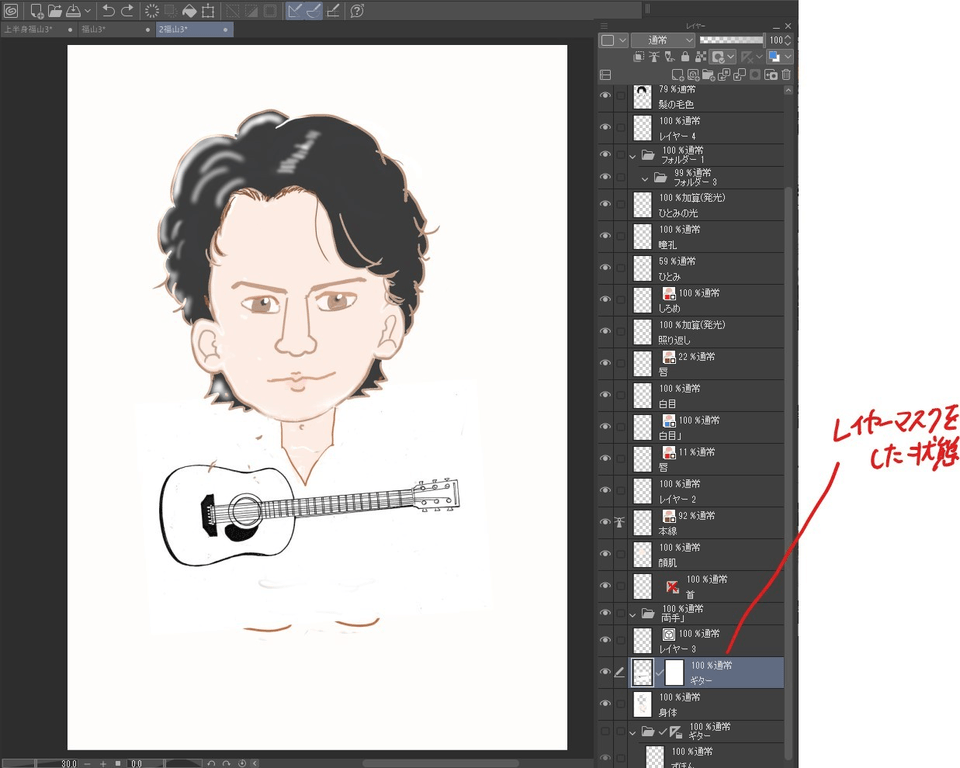
Task: Collapse the フォルダー 3 folder
Action: 645,179
